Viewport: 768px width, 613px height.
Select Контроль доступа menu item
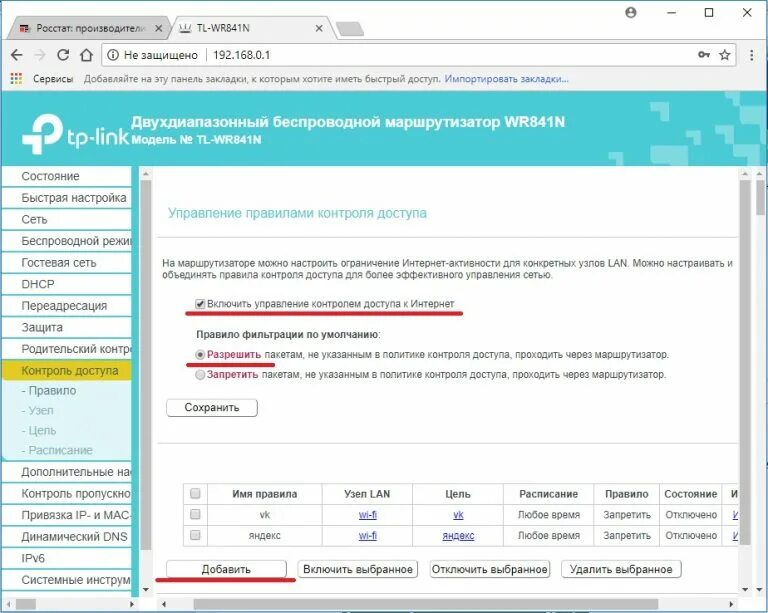coord(67,371)
